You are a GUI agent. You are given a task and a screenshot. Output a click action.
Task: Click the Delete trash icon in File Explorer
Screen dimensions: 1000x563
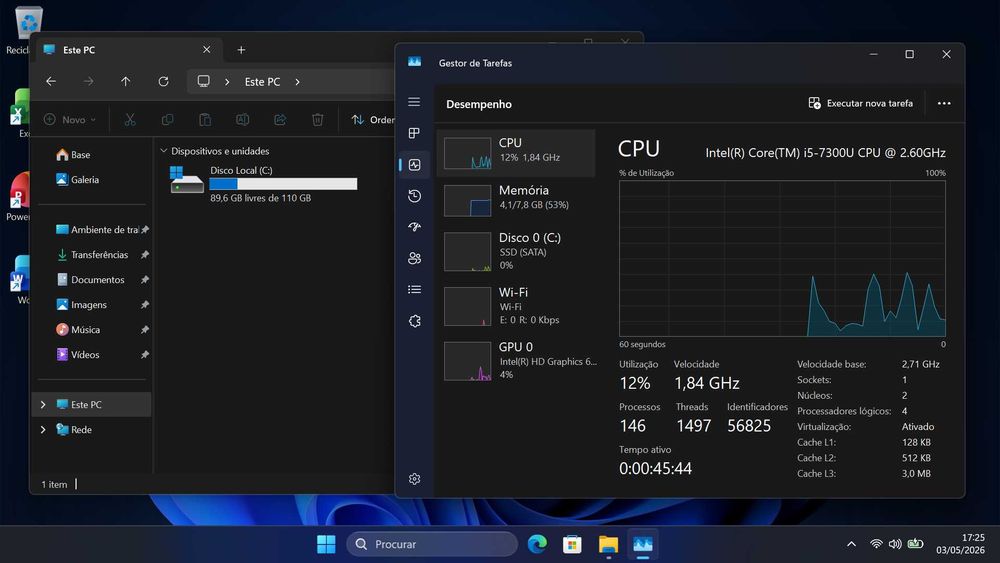(318, 119)
